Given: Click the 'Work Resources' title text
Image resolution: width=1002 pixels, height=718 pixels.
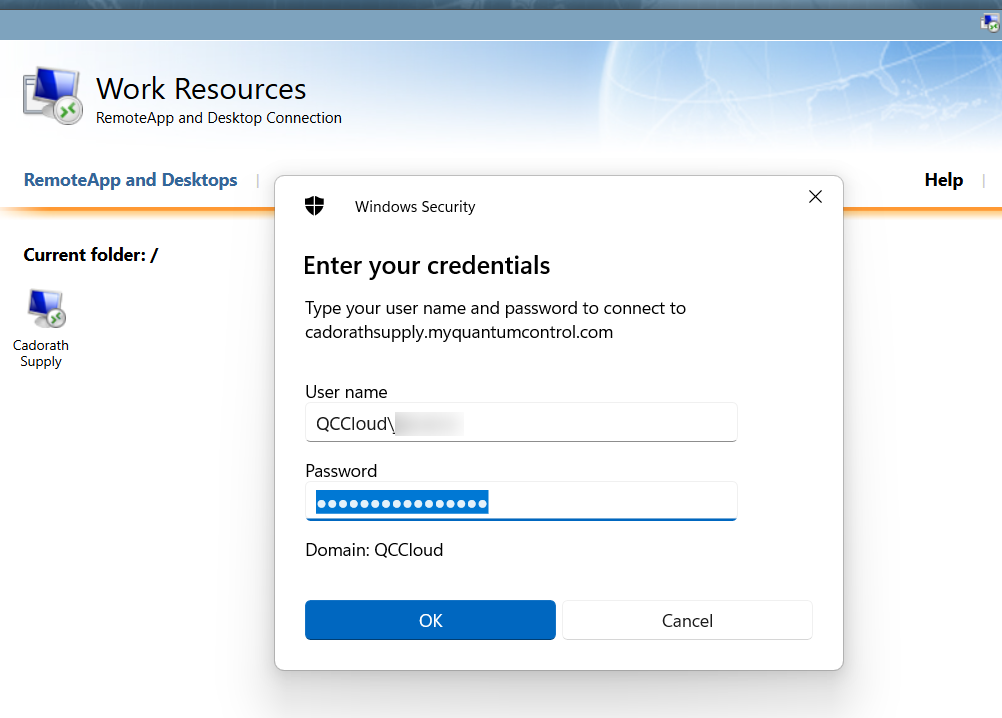Looking at the screenshot, I should click(201, 89).
